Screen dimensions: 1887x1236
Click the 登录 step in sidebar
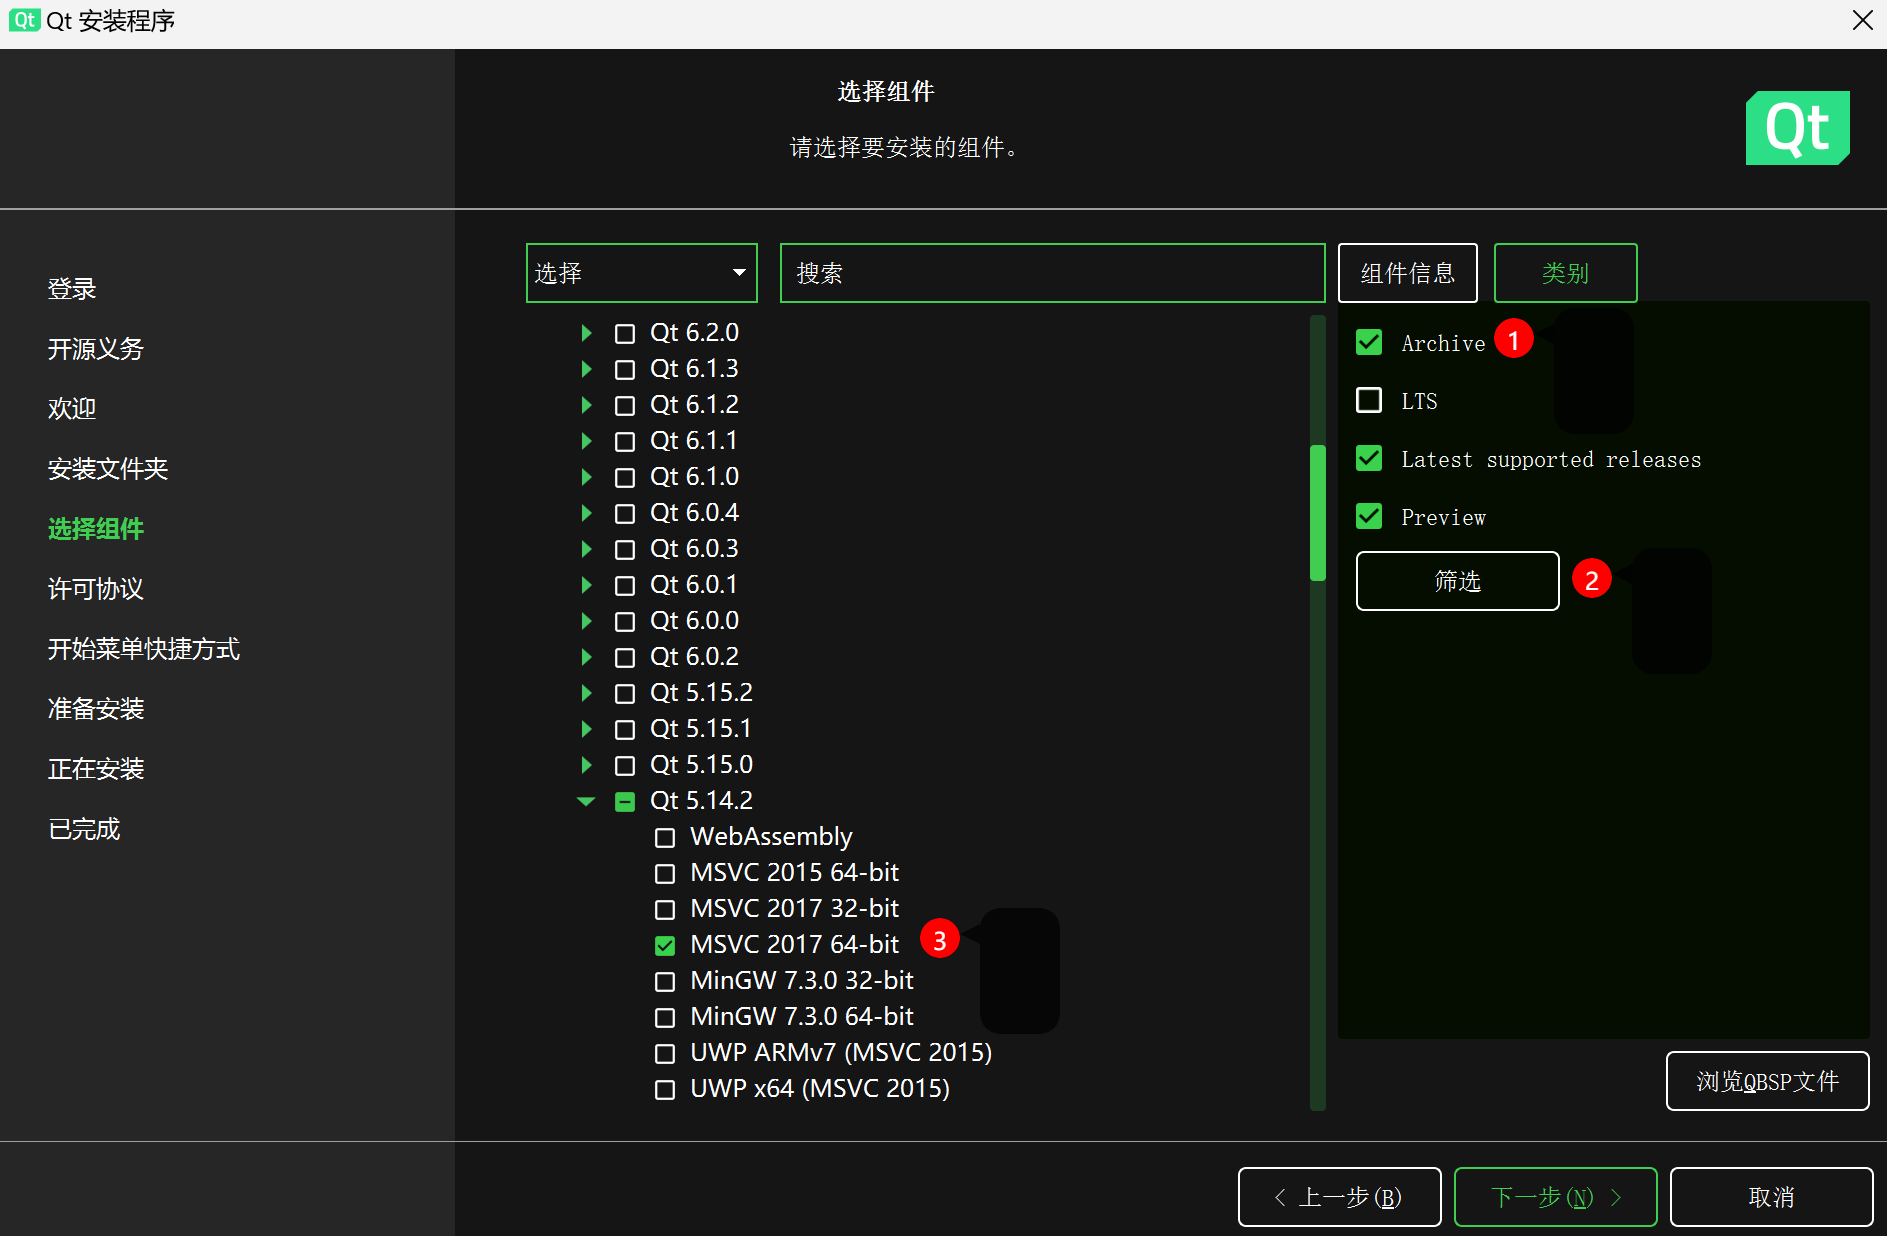point(72,289)
